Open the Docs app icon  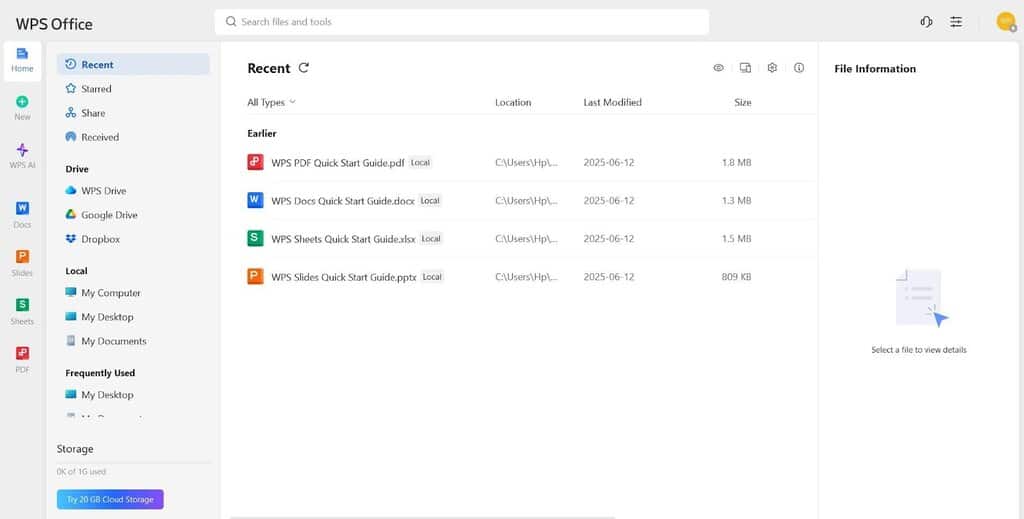pos(22,215)
